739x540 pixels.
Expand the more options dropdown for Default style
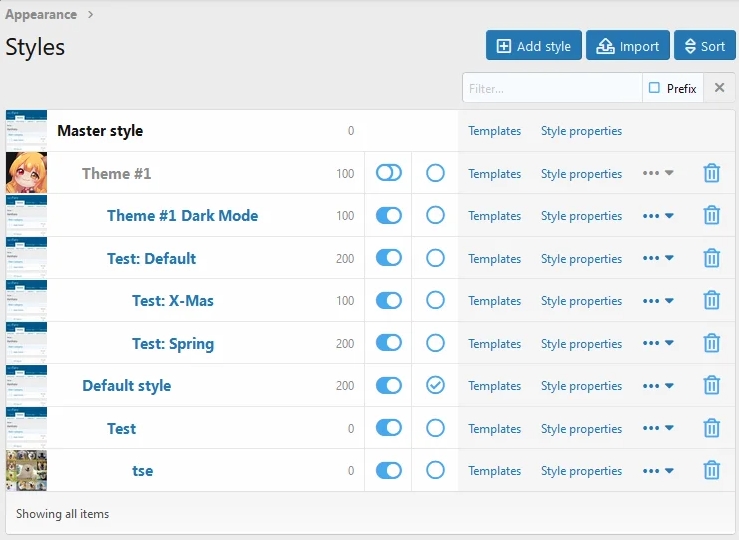657,385
